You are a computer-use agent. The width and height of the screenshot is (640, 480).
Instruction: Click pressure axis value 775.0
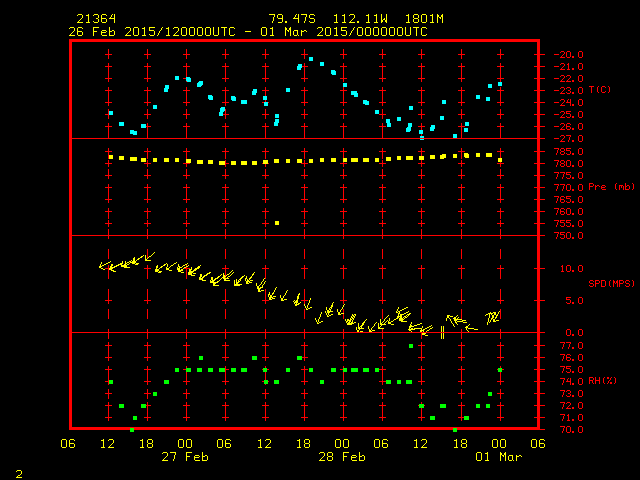pyautogui.click(x=569, y=176)
